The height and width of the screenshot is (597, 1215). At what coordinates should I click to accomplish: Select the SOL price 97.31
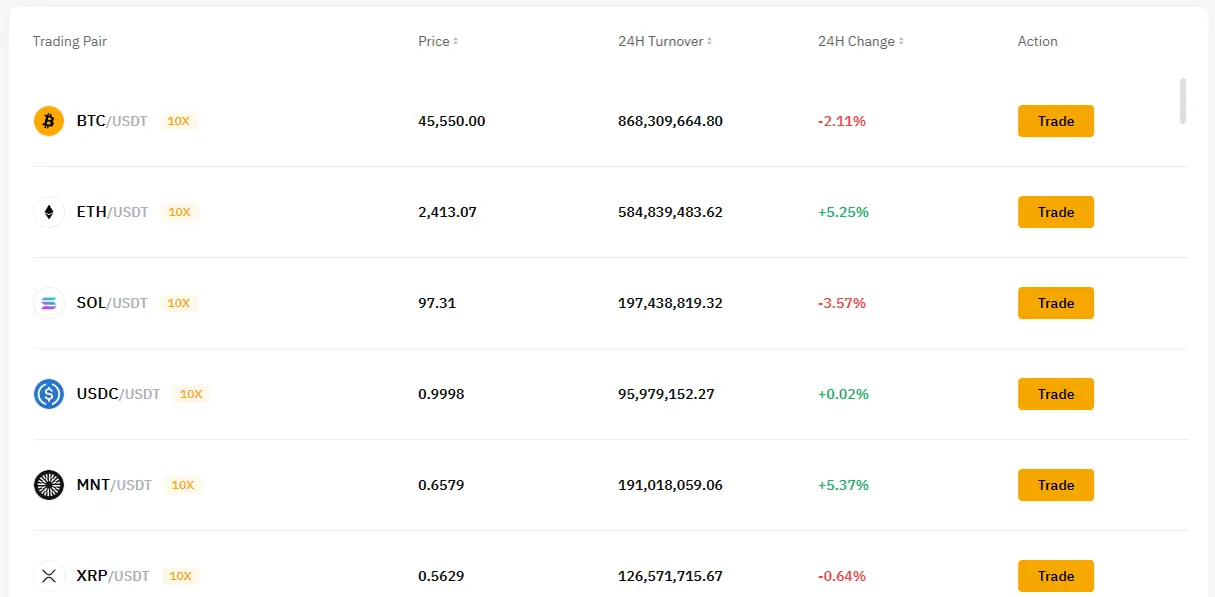pyautogui.click(x=437, y=303)
